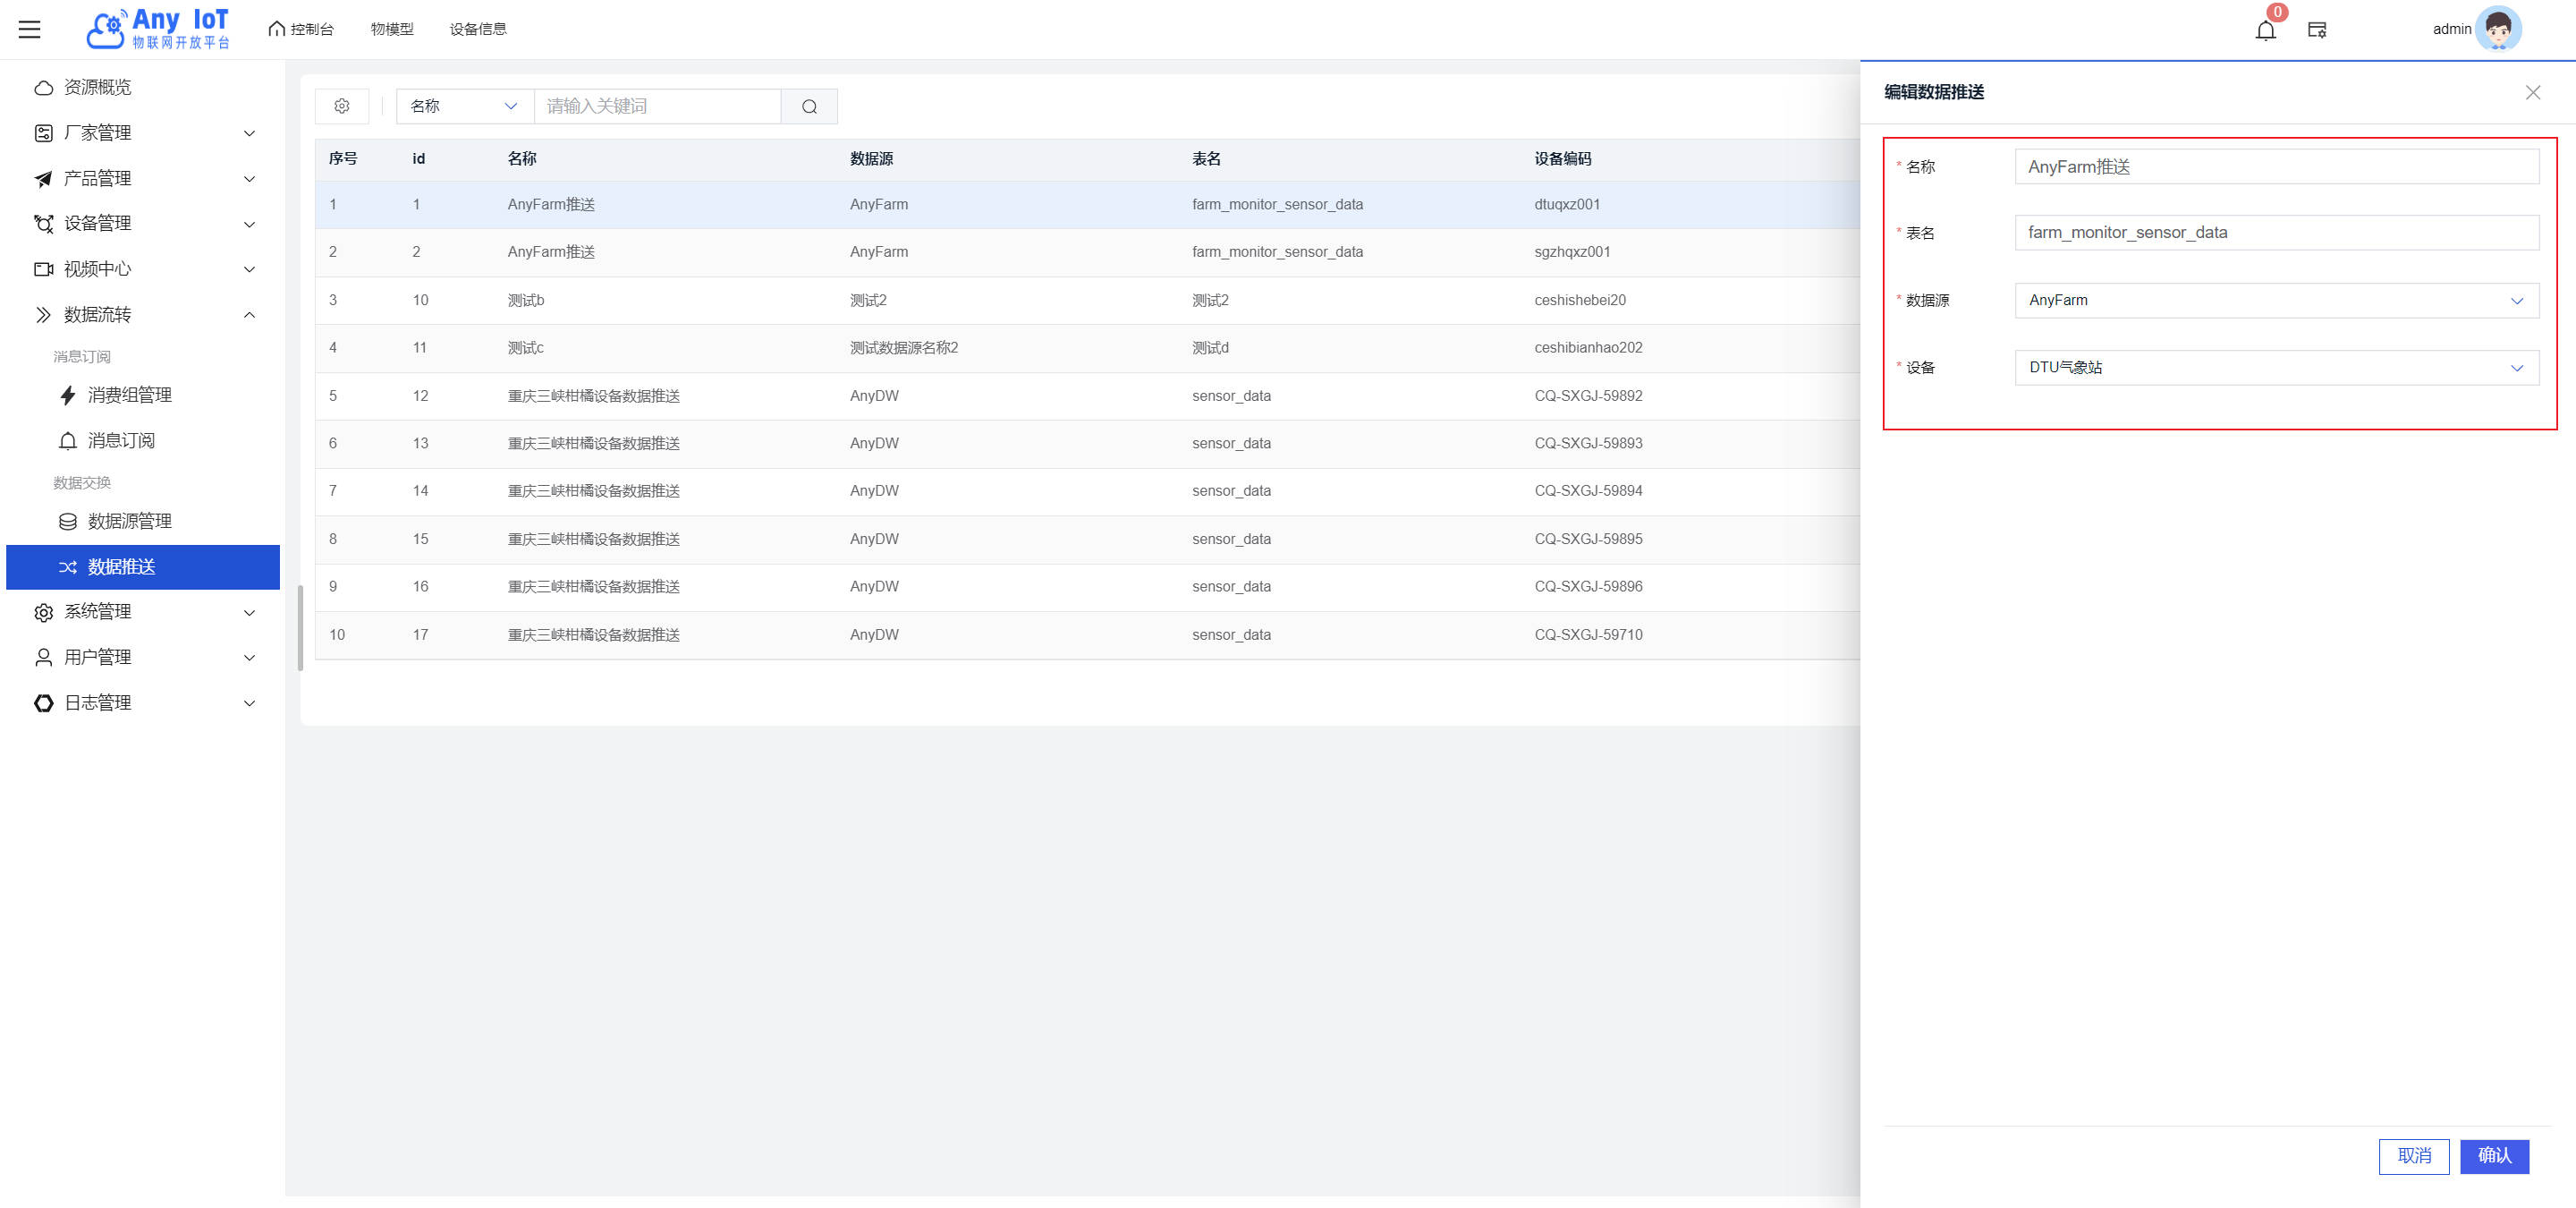2576x1208 pixels.
Task: Click the admin avatar image
Action: point(2497,29)
